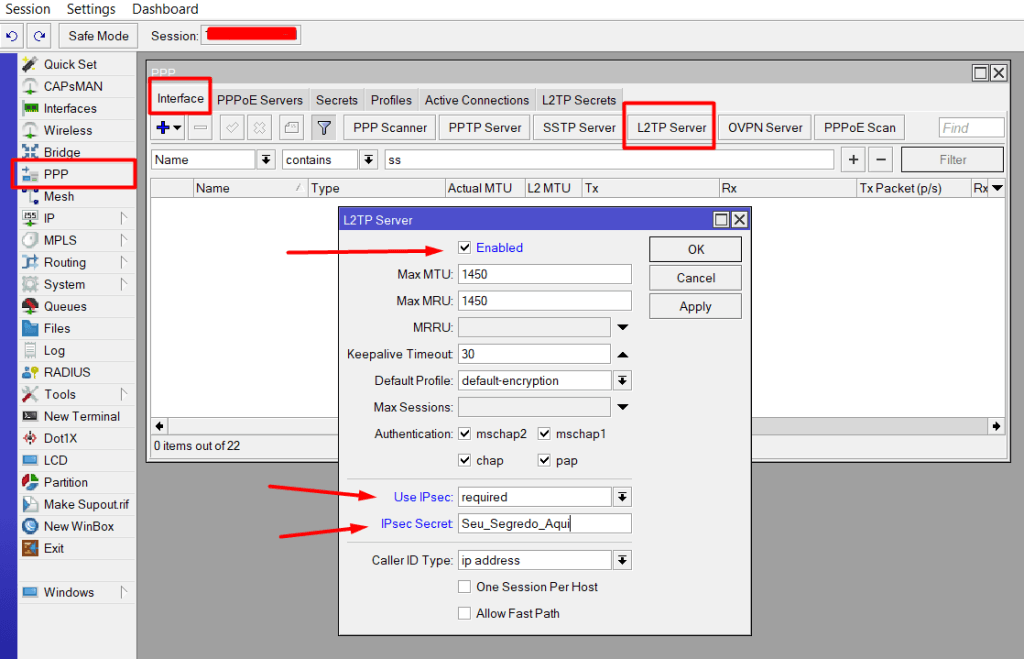Click the undo arrow in the toolbar

(12, 35)
